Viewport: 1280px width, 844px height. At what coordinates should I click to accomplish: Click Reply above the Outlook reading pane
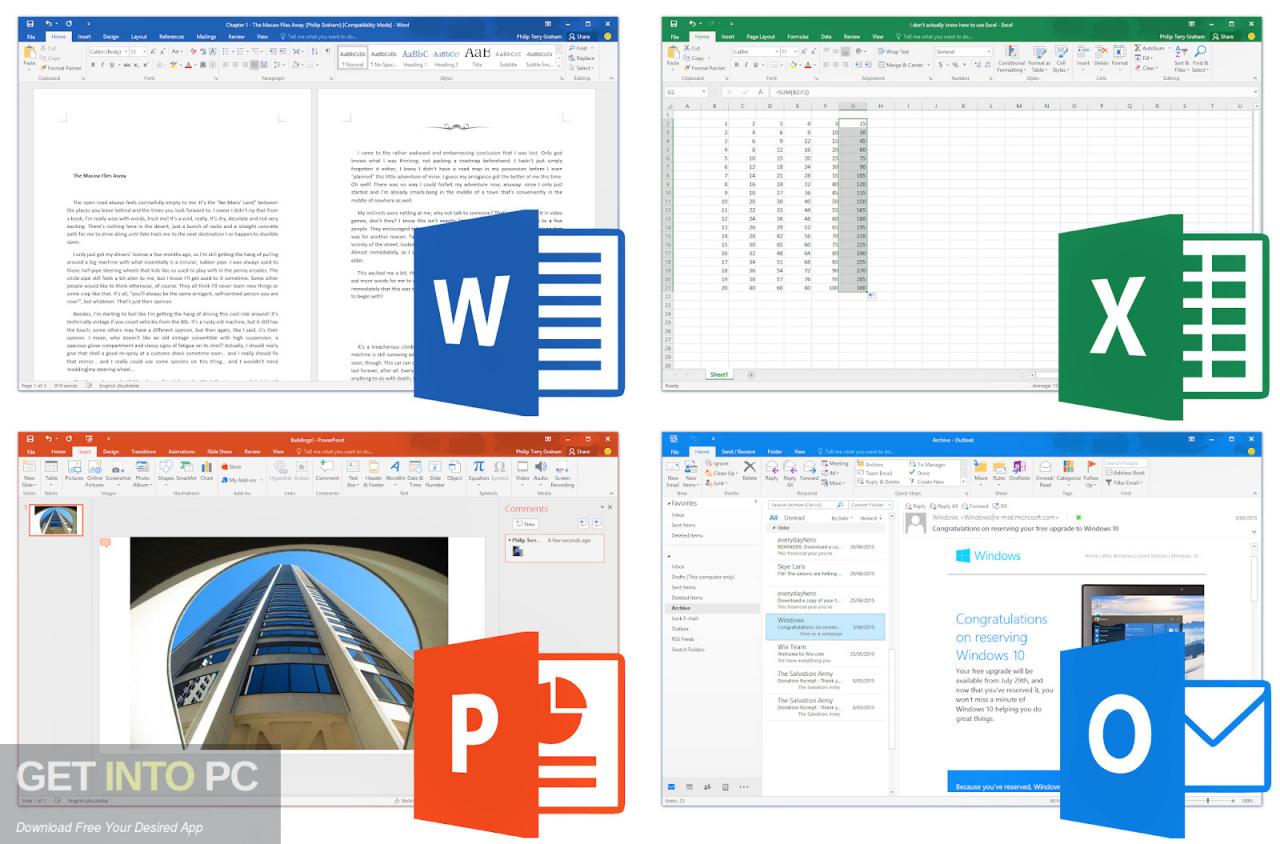(916, 506)
